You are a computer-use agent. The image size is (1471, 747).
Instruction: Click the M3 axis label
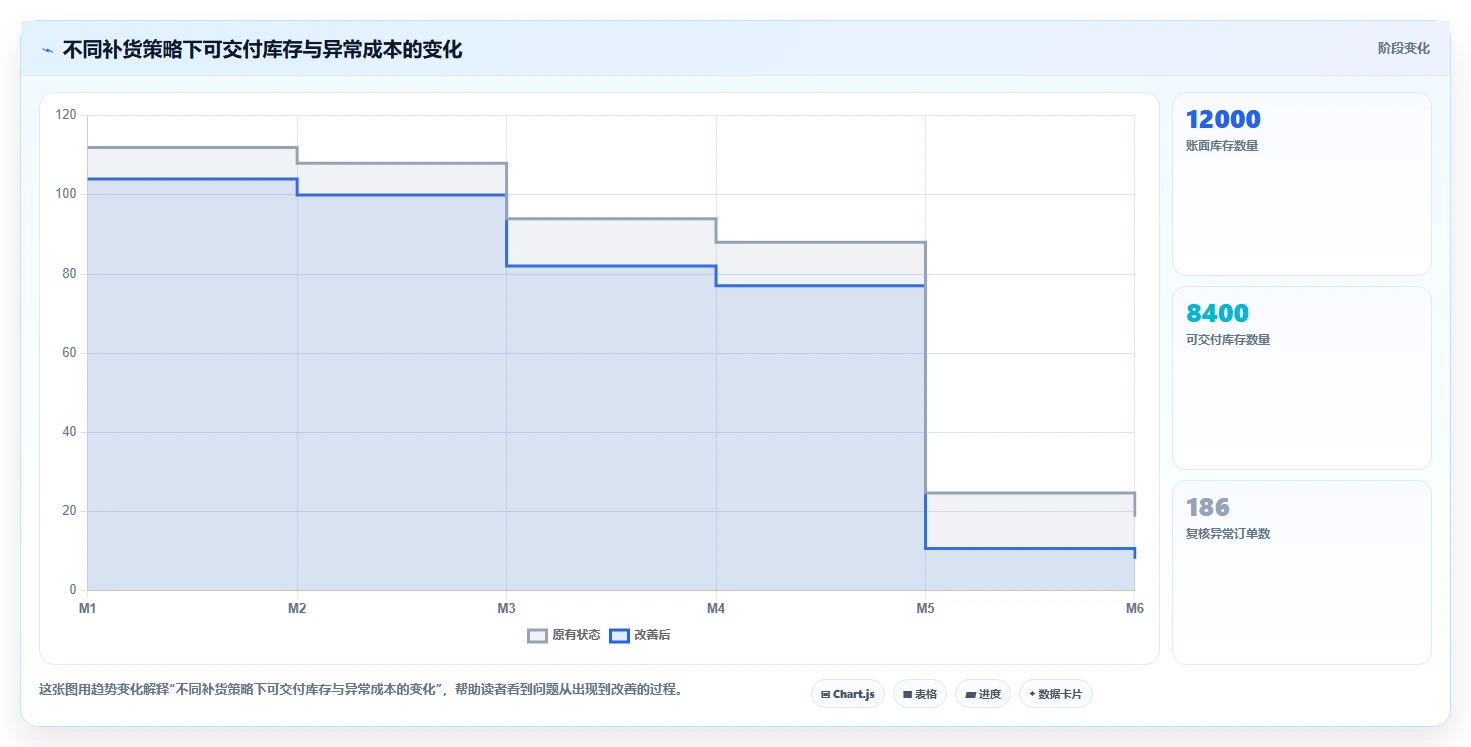(506, 608)
